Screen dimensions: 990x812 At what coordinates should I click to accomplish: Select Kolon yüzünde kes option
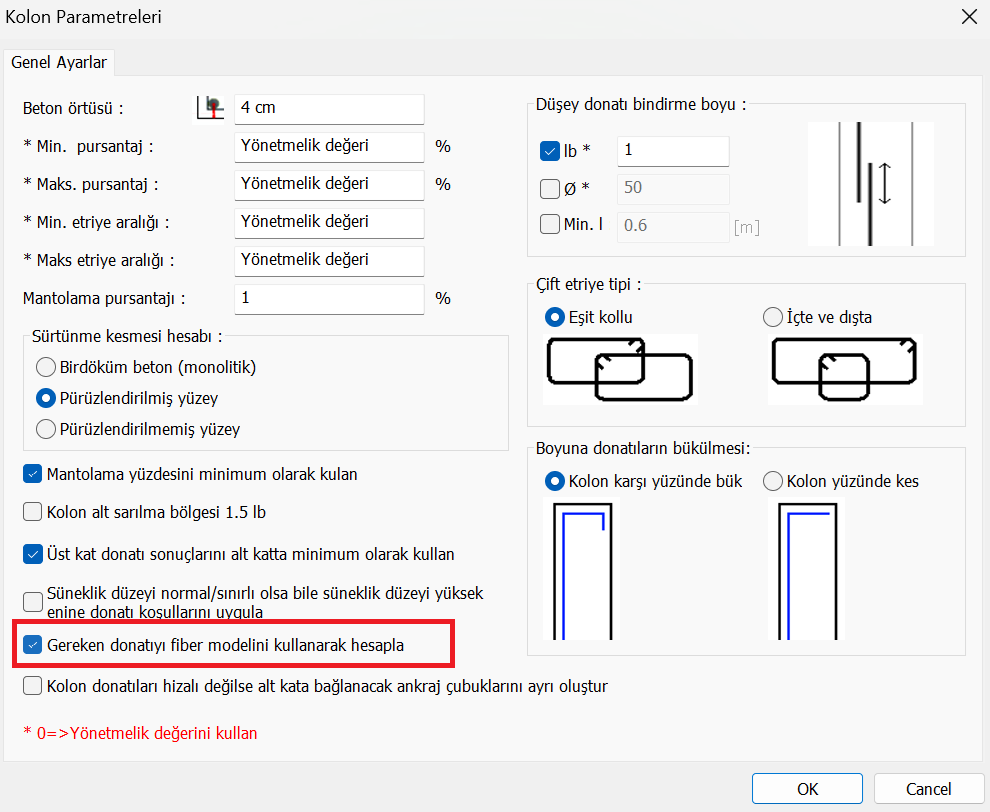772,481
